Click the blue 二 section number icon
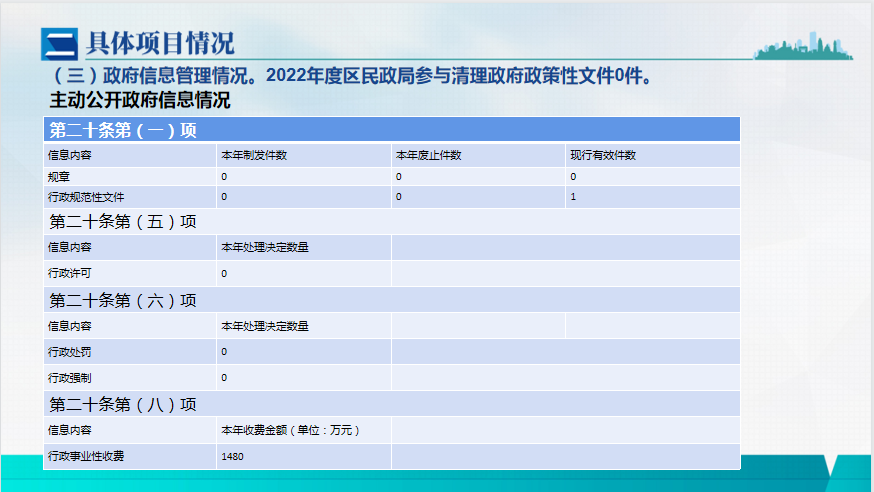This screenshot has width=874, height=492. pyautogui.click(x=59, y=44)
